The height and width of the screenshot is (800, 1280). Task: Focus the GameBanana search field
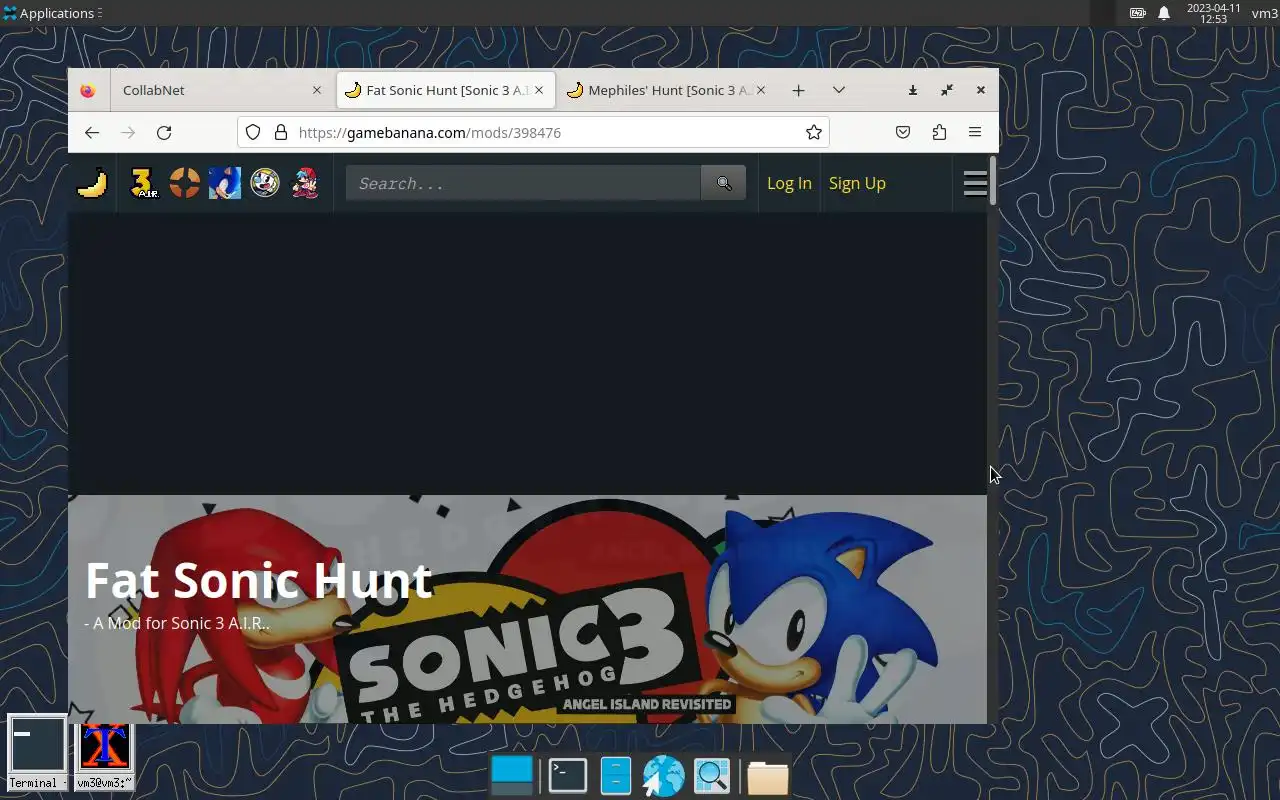[x=523, y=183]
